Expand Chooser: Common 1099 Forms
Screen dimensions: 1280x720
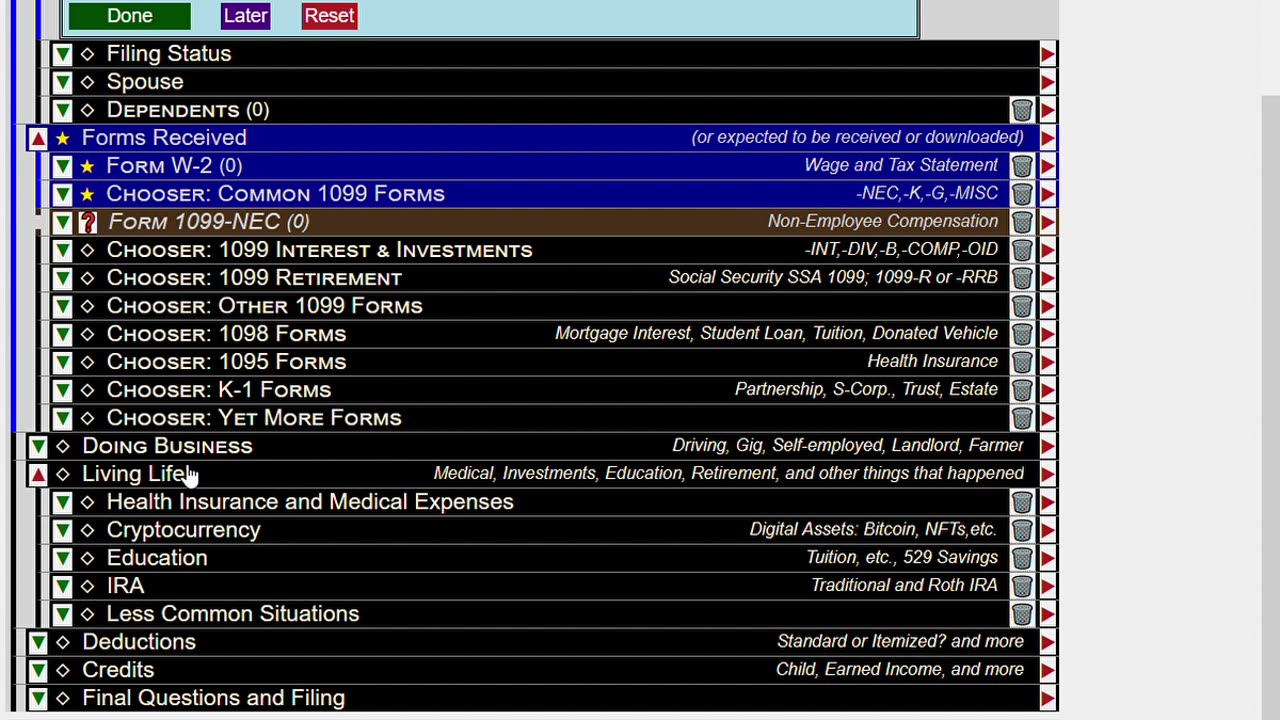point(62,194)
